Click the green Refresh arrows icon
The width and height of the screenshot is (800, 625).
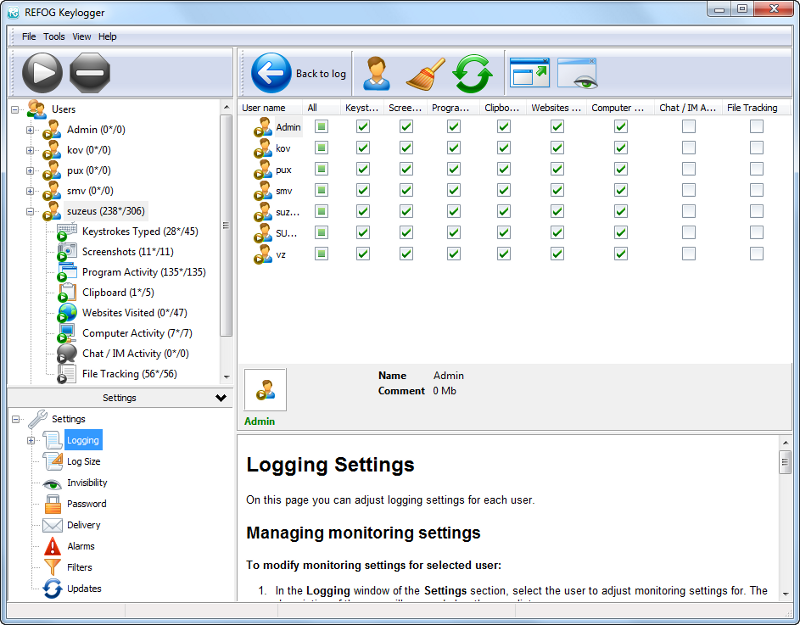tap(473, 74)
